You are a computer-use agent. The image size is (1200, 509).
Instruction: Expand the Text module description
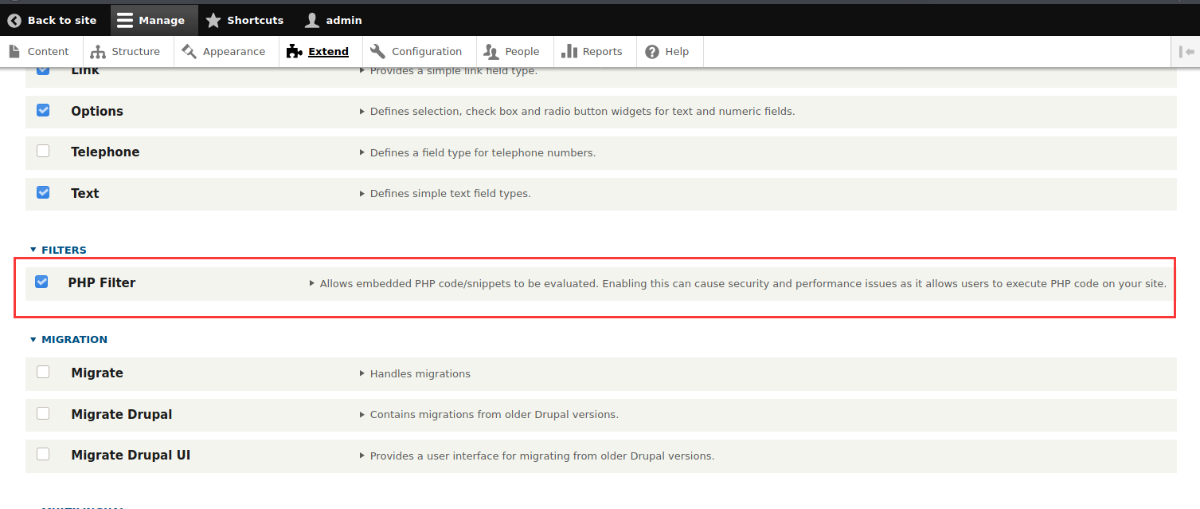444,193
